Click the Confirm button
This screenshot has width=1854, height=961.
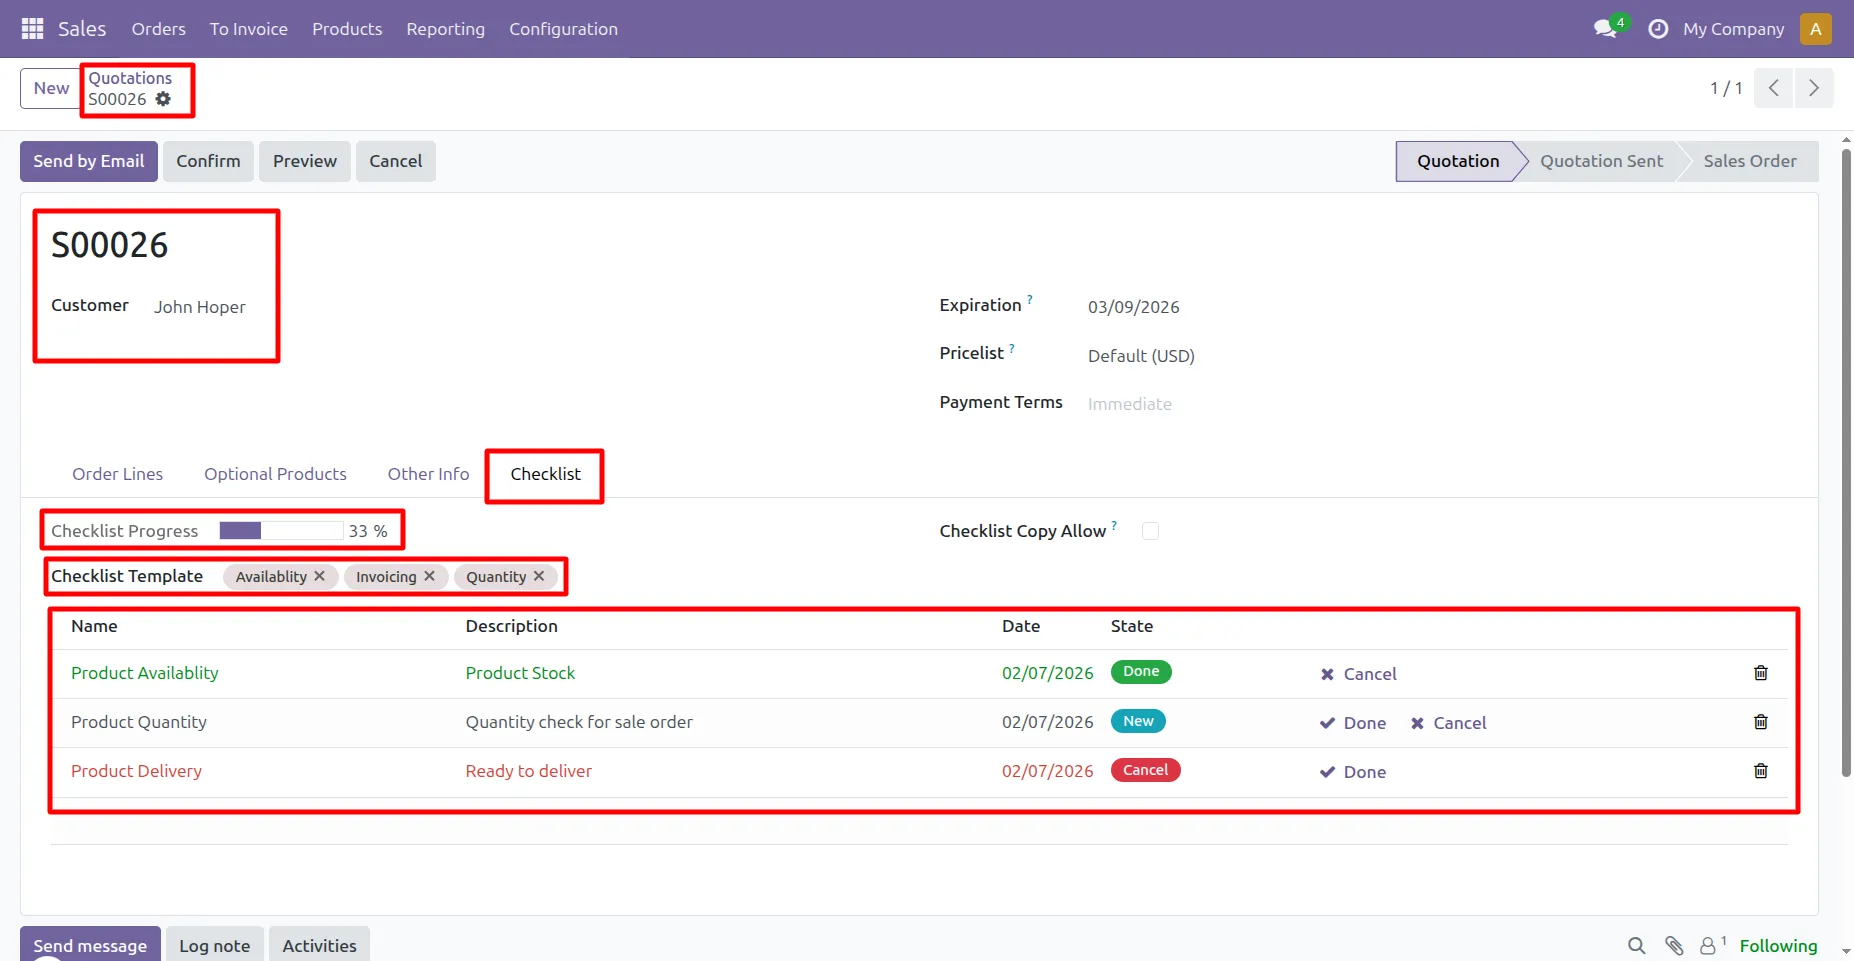[208, 161]
